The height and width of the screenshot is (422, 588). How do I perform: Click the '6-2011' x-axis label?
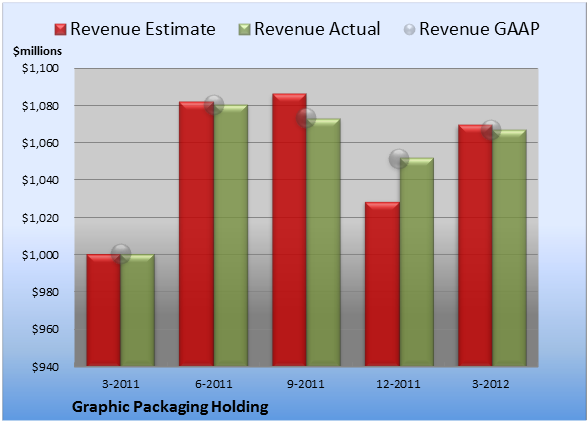tap(214, 384)
